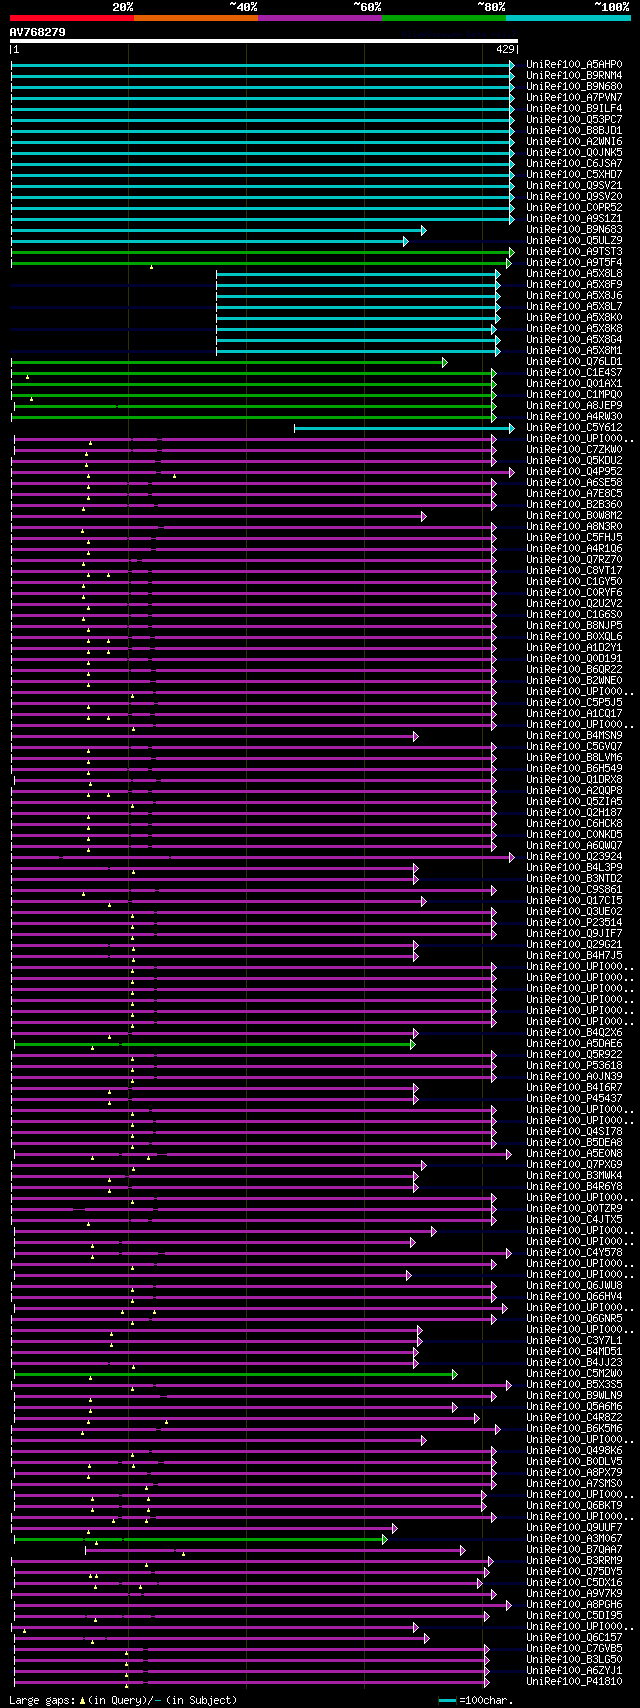Click label UniRef100_A5X8K8
Screen dimensions: 640x1708
pos(574,329)
